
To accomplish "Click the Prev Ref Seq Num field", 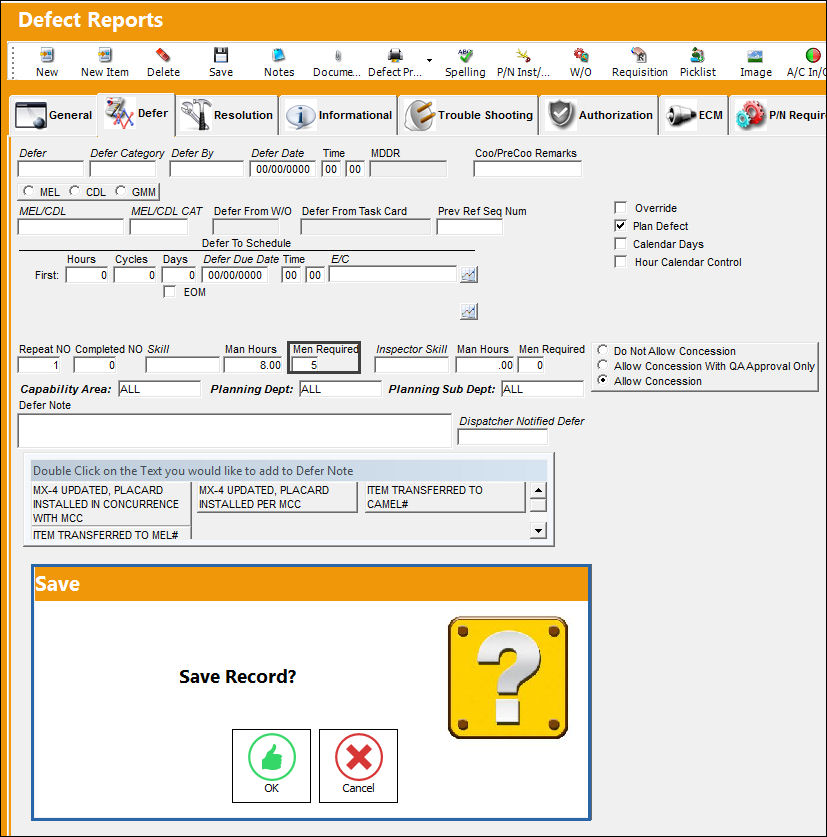I will coord(469,227).
